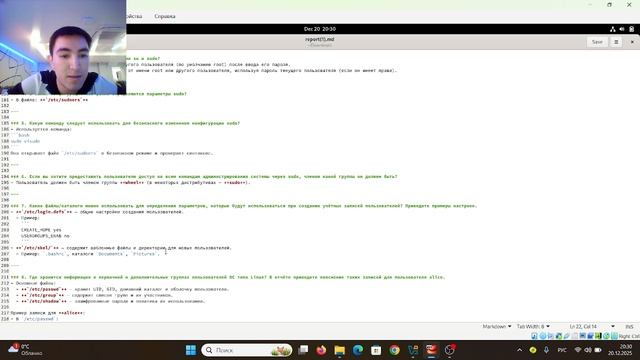Image resolution: width=640 pixels, height=360 pixels.
Task: Click VirtualBox shared folders status icon
Action: (575, 336)
